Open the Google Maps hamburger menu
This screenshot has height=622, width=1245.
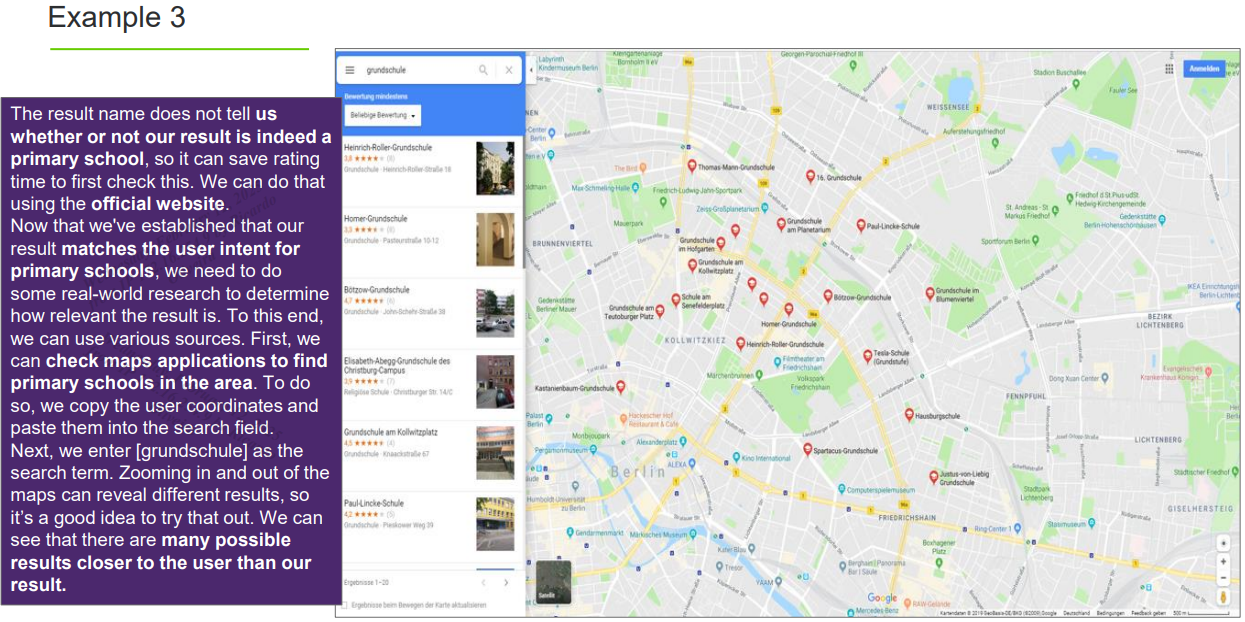click(x=350, y=70)
